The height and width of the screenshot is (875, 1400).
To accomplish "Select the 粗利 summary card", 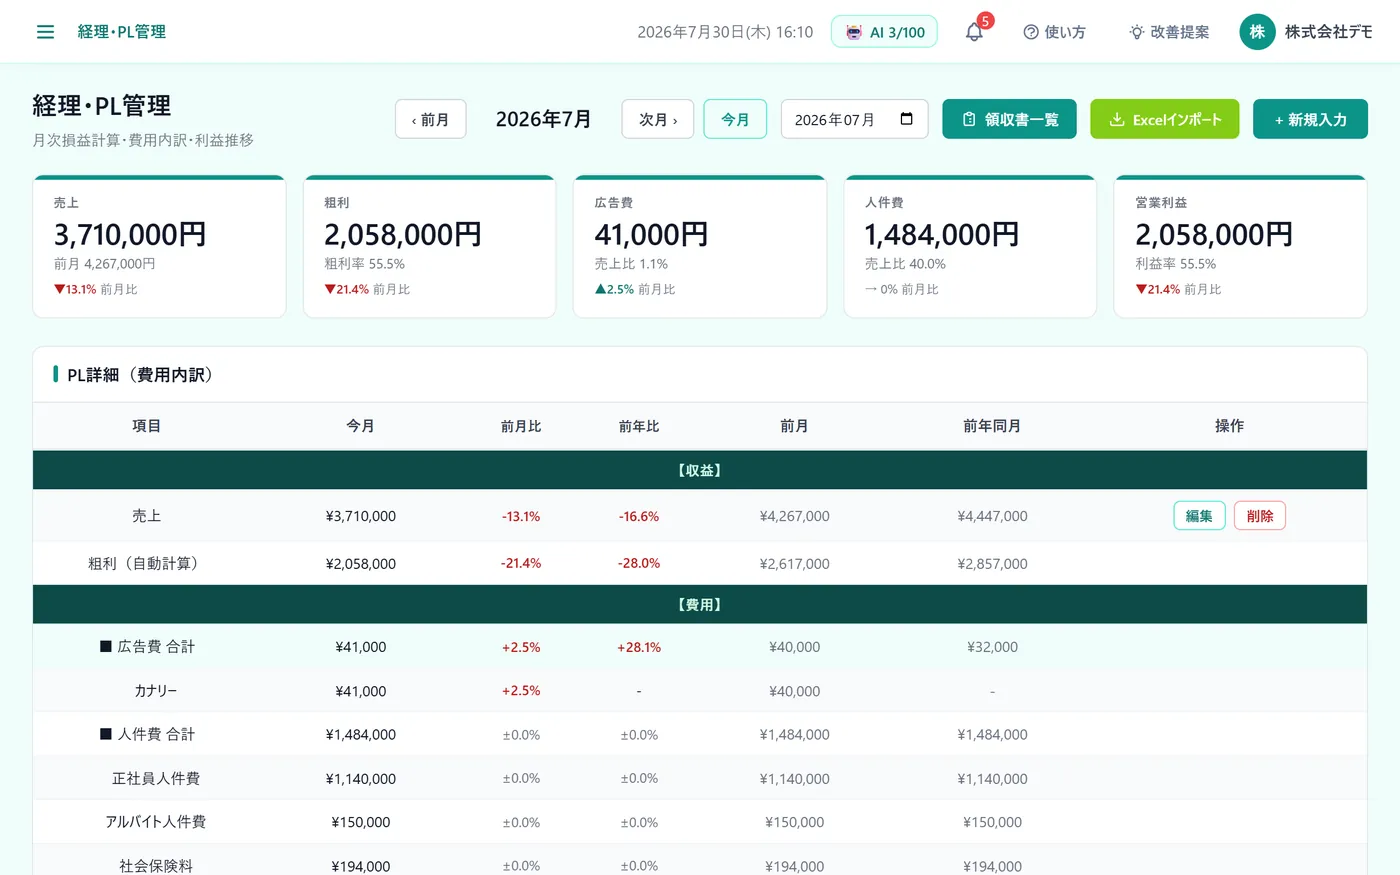I will click(429, 247).
